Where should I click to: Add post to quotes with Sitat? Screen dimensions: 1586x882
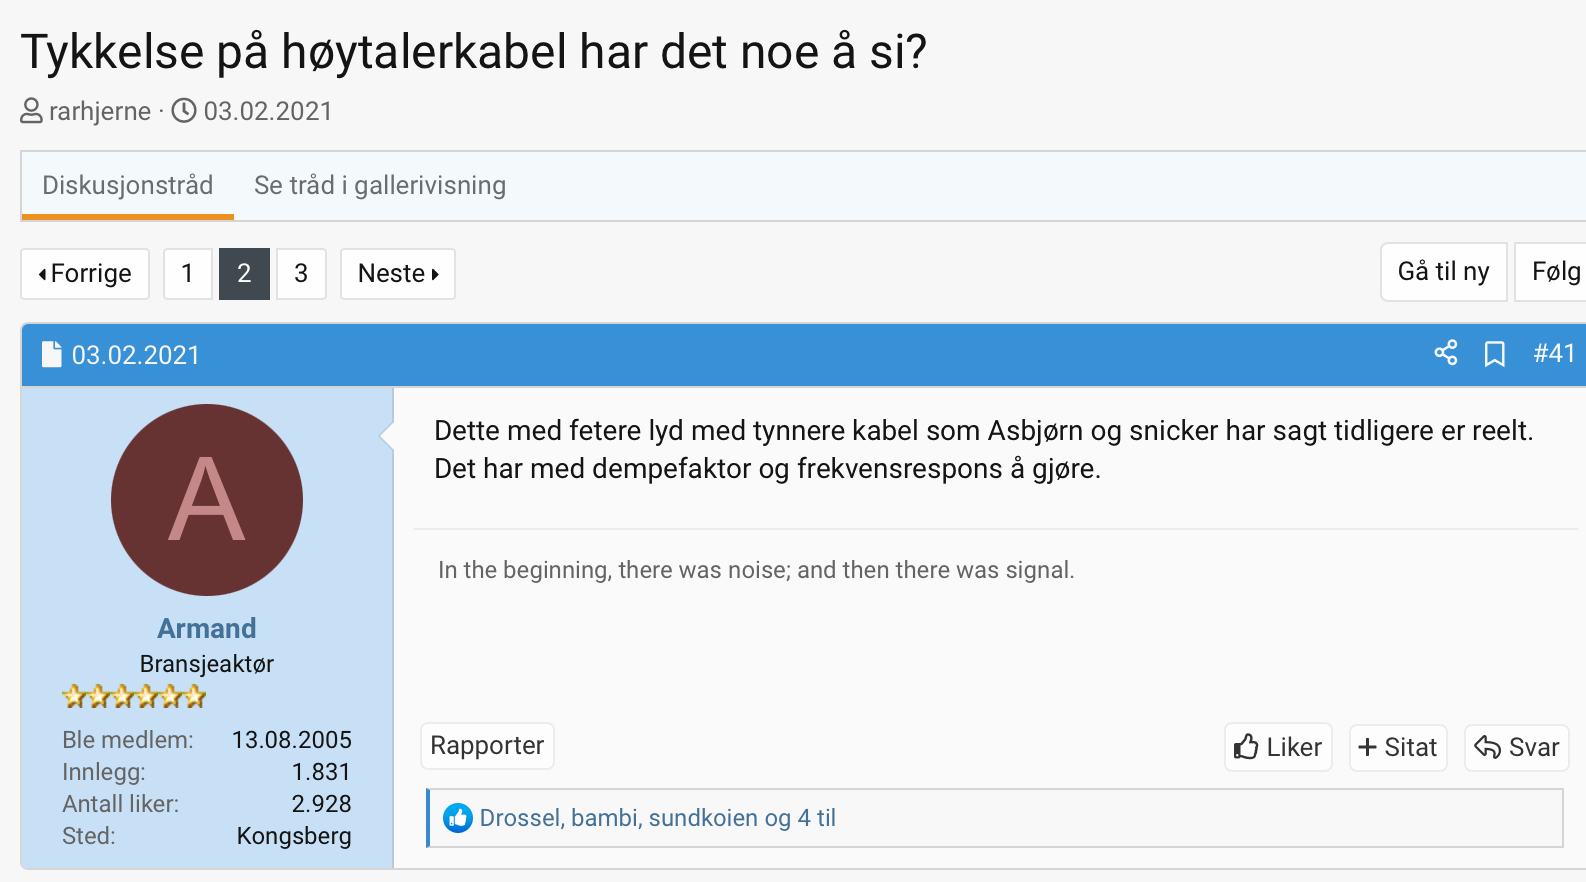tap(1398, 747)
